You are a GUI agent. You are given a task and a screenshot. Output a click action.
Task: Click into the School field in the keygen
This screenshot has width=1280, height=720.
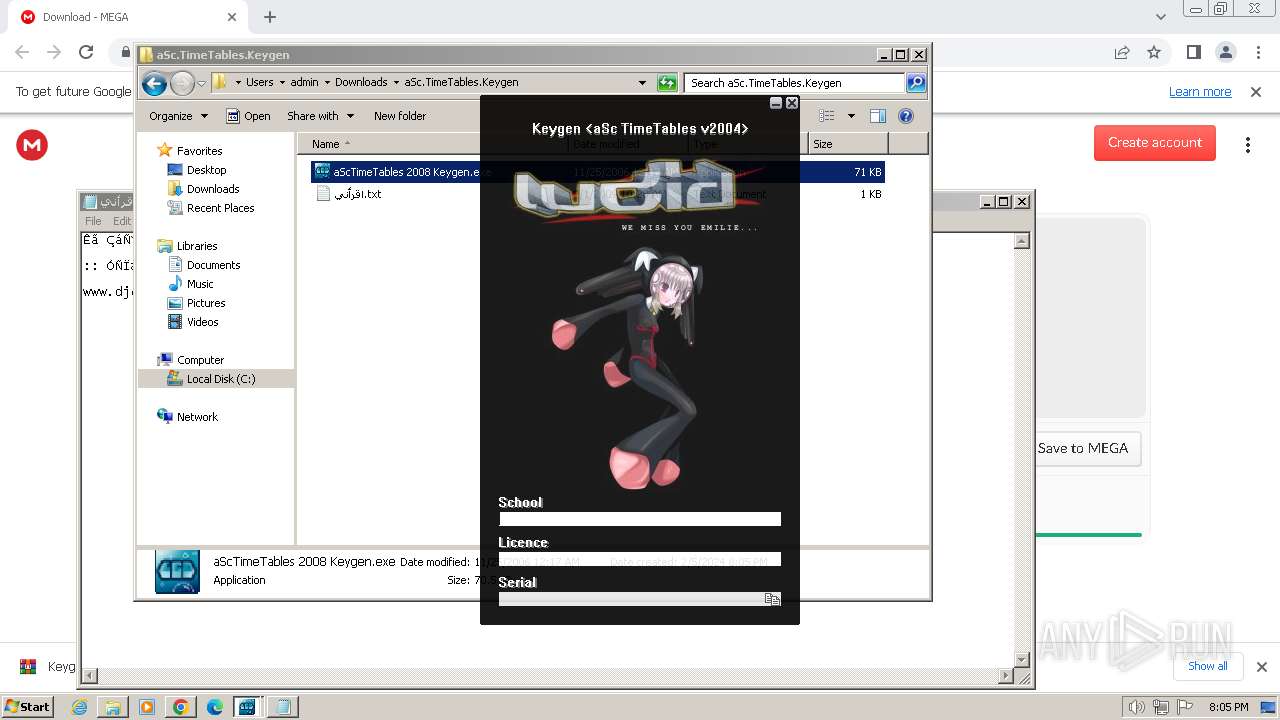(x=640, y=519)
